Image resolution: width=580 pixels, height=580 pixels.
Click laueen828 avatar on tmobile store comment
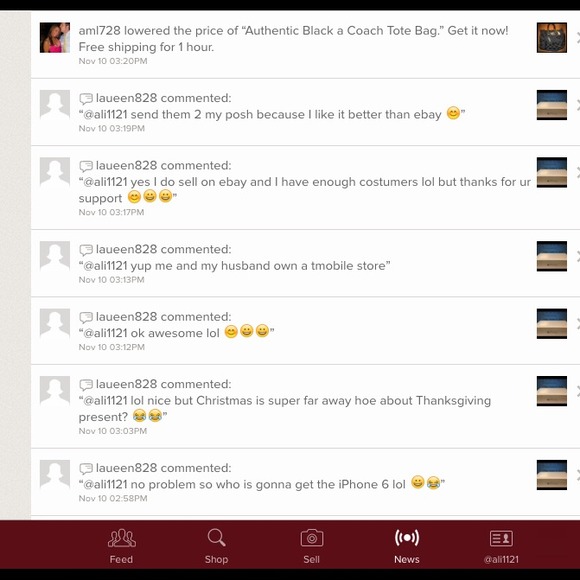[55, 256]
